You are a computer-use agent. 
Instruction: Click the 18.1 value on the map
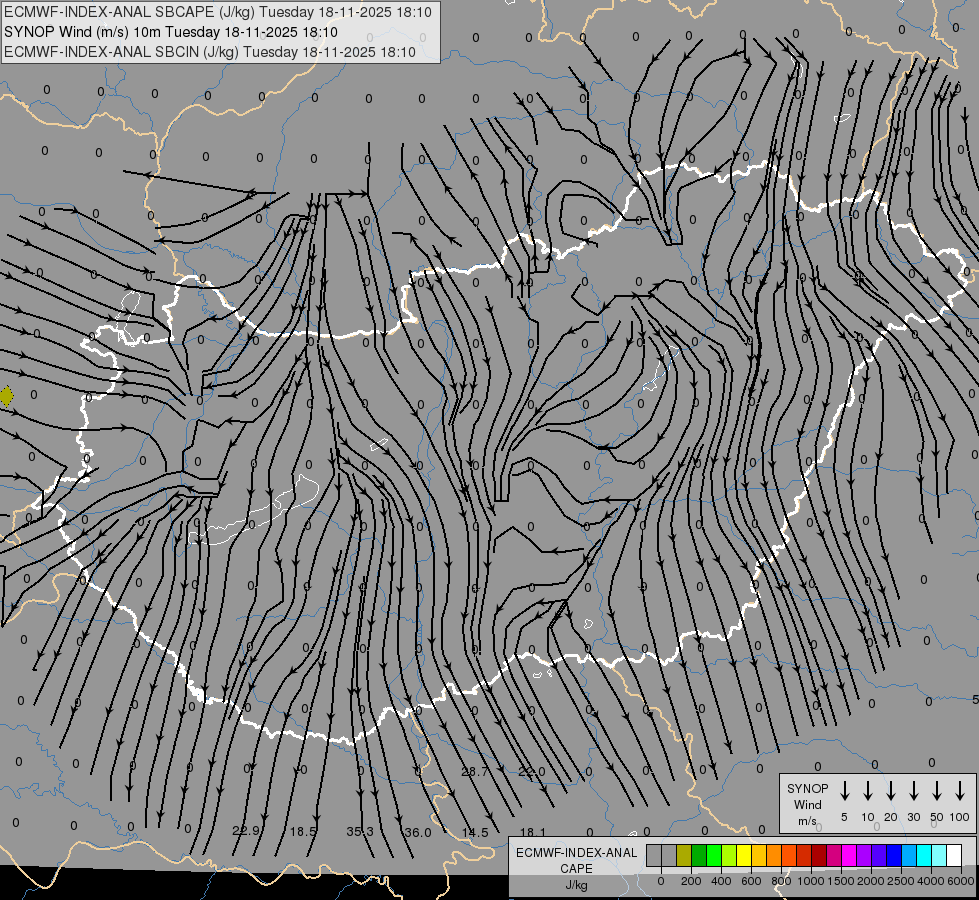point(533,833)
